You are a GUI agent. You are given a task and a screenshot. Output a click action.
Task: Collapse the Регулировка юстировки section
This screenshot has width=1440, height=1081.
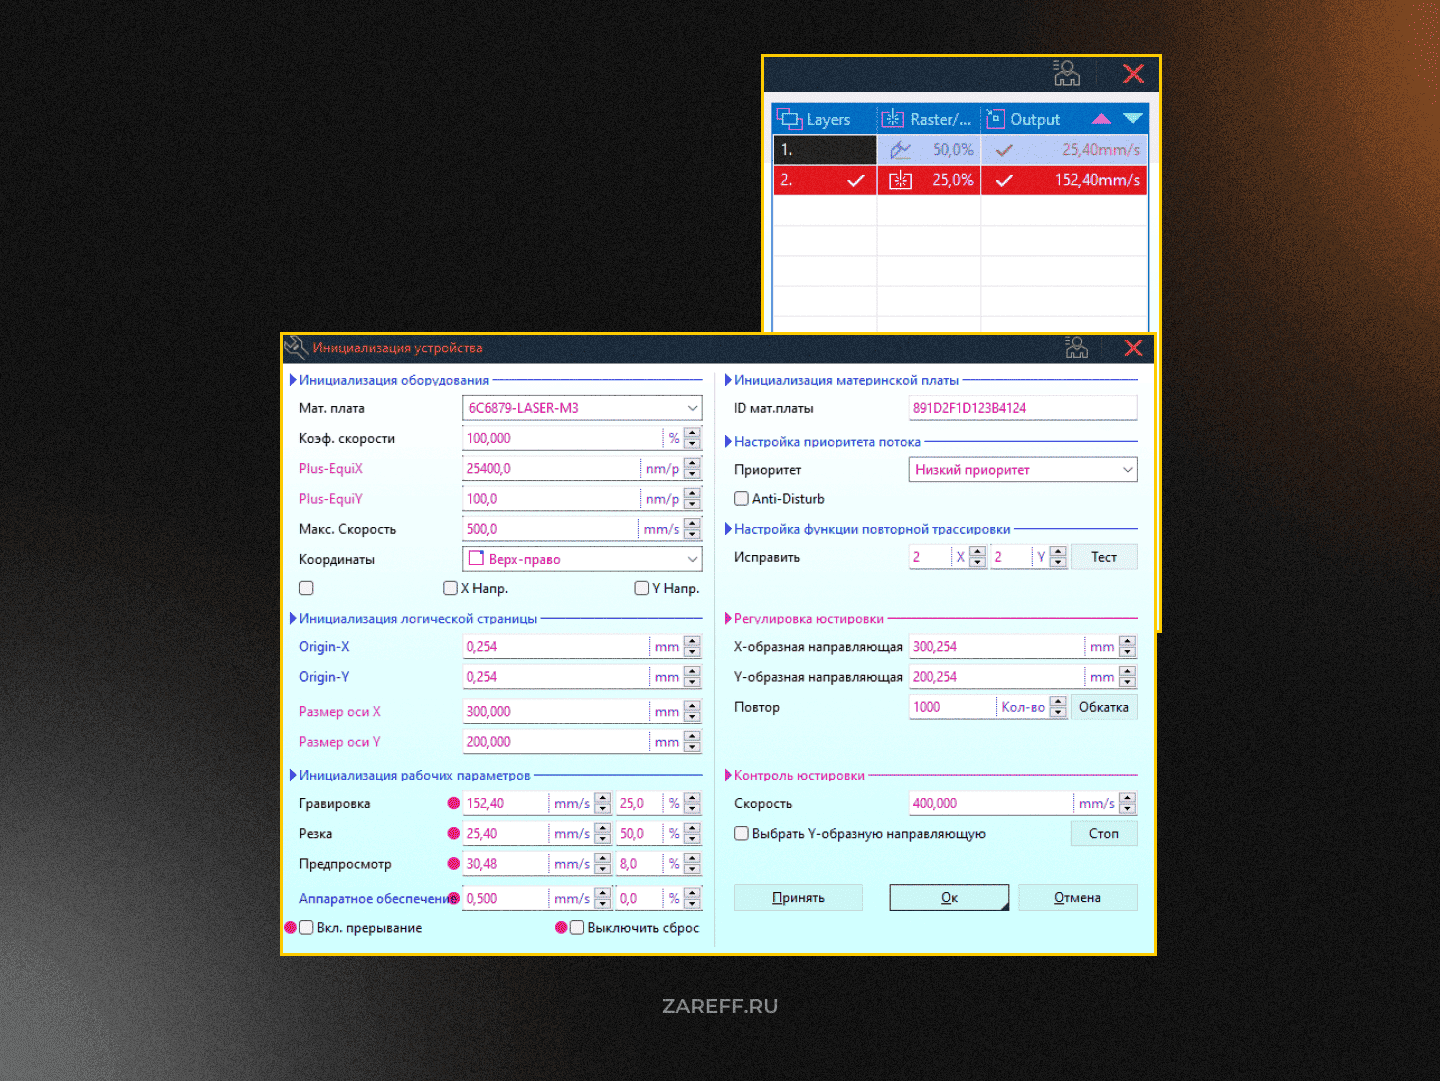728,618
